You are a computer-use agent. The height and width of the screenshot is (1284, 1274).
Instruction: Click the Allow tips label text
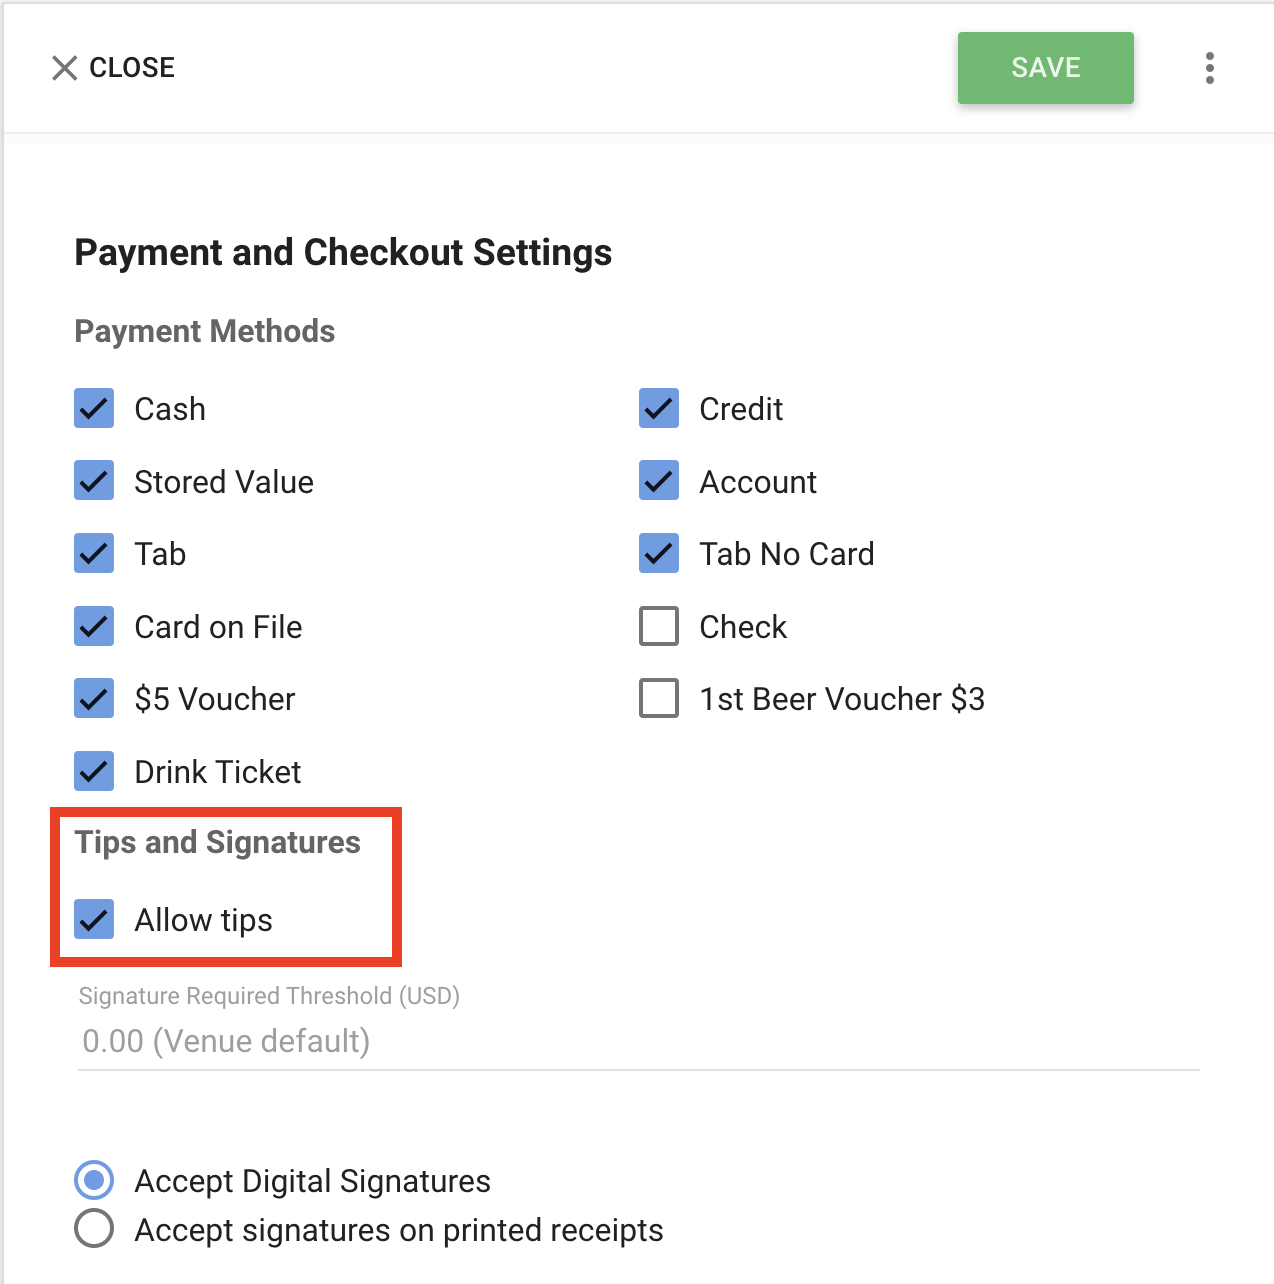coord(204,920)
